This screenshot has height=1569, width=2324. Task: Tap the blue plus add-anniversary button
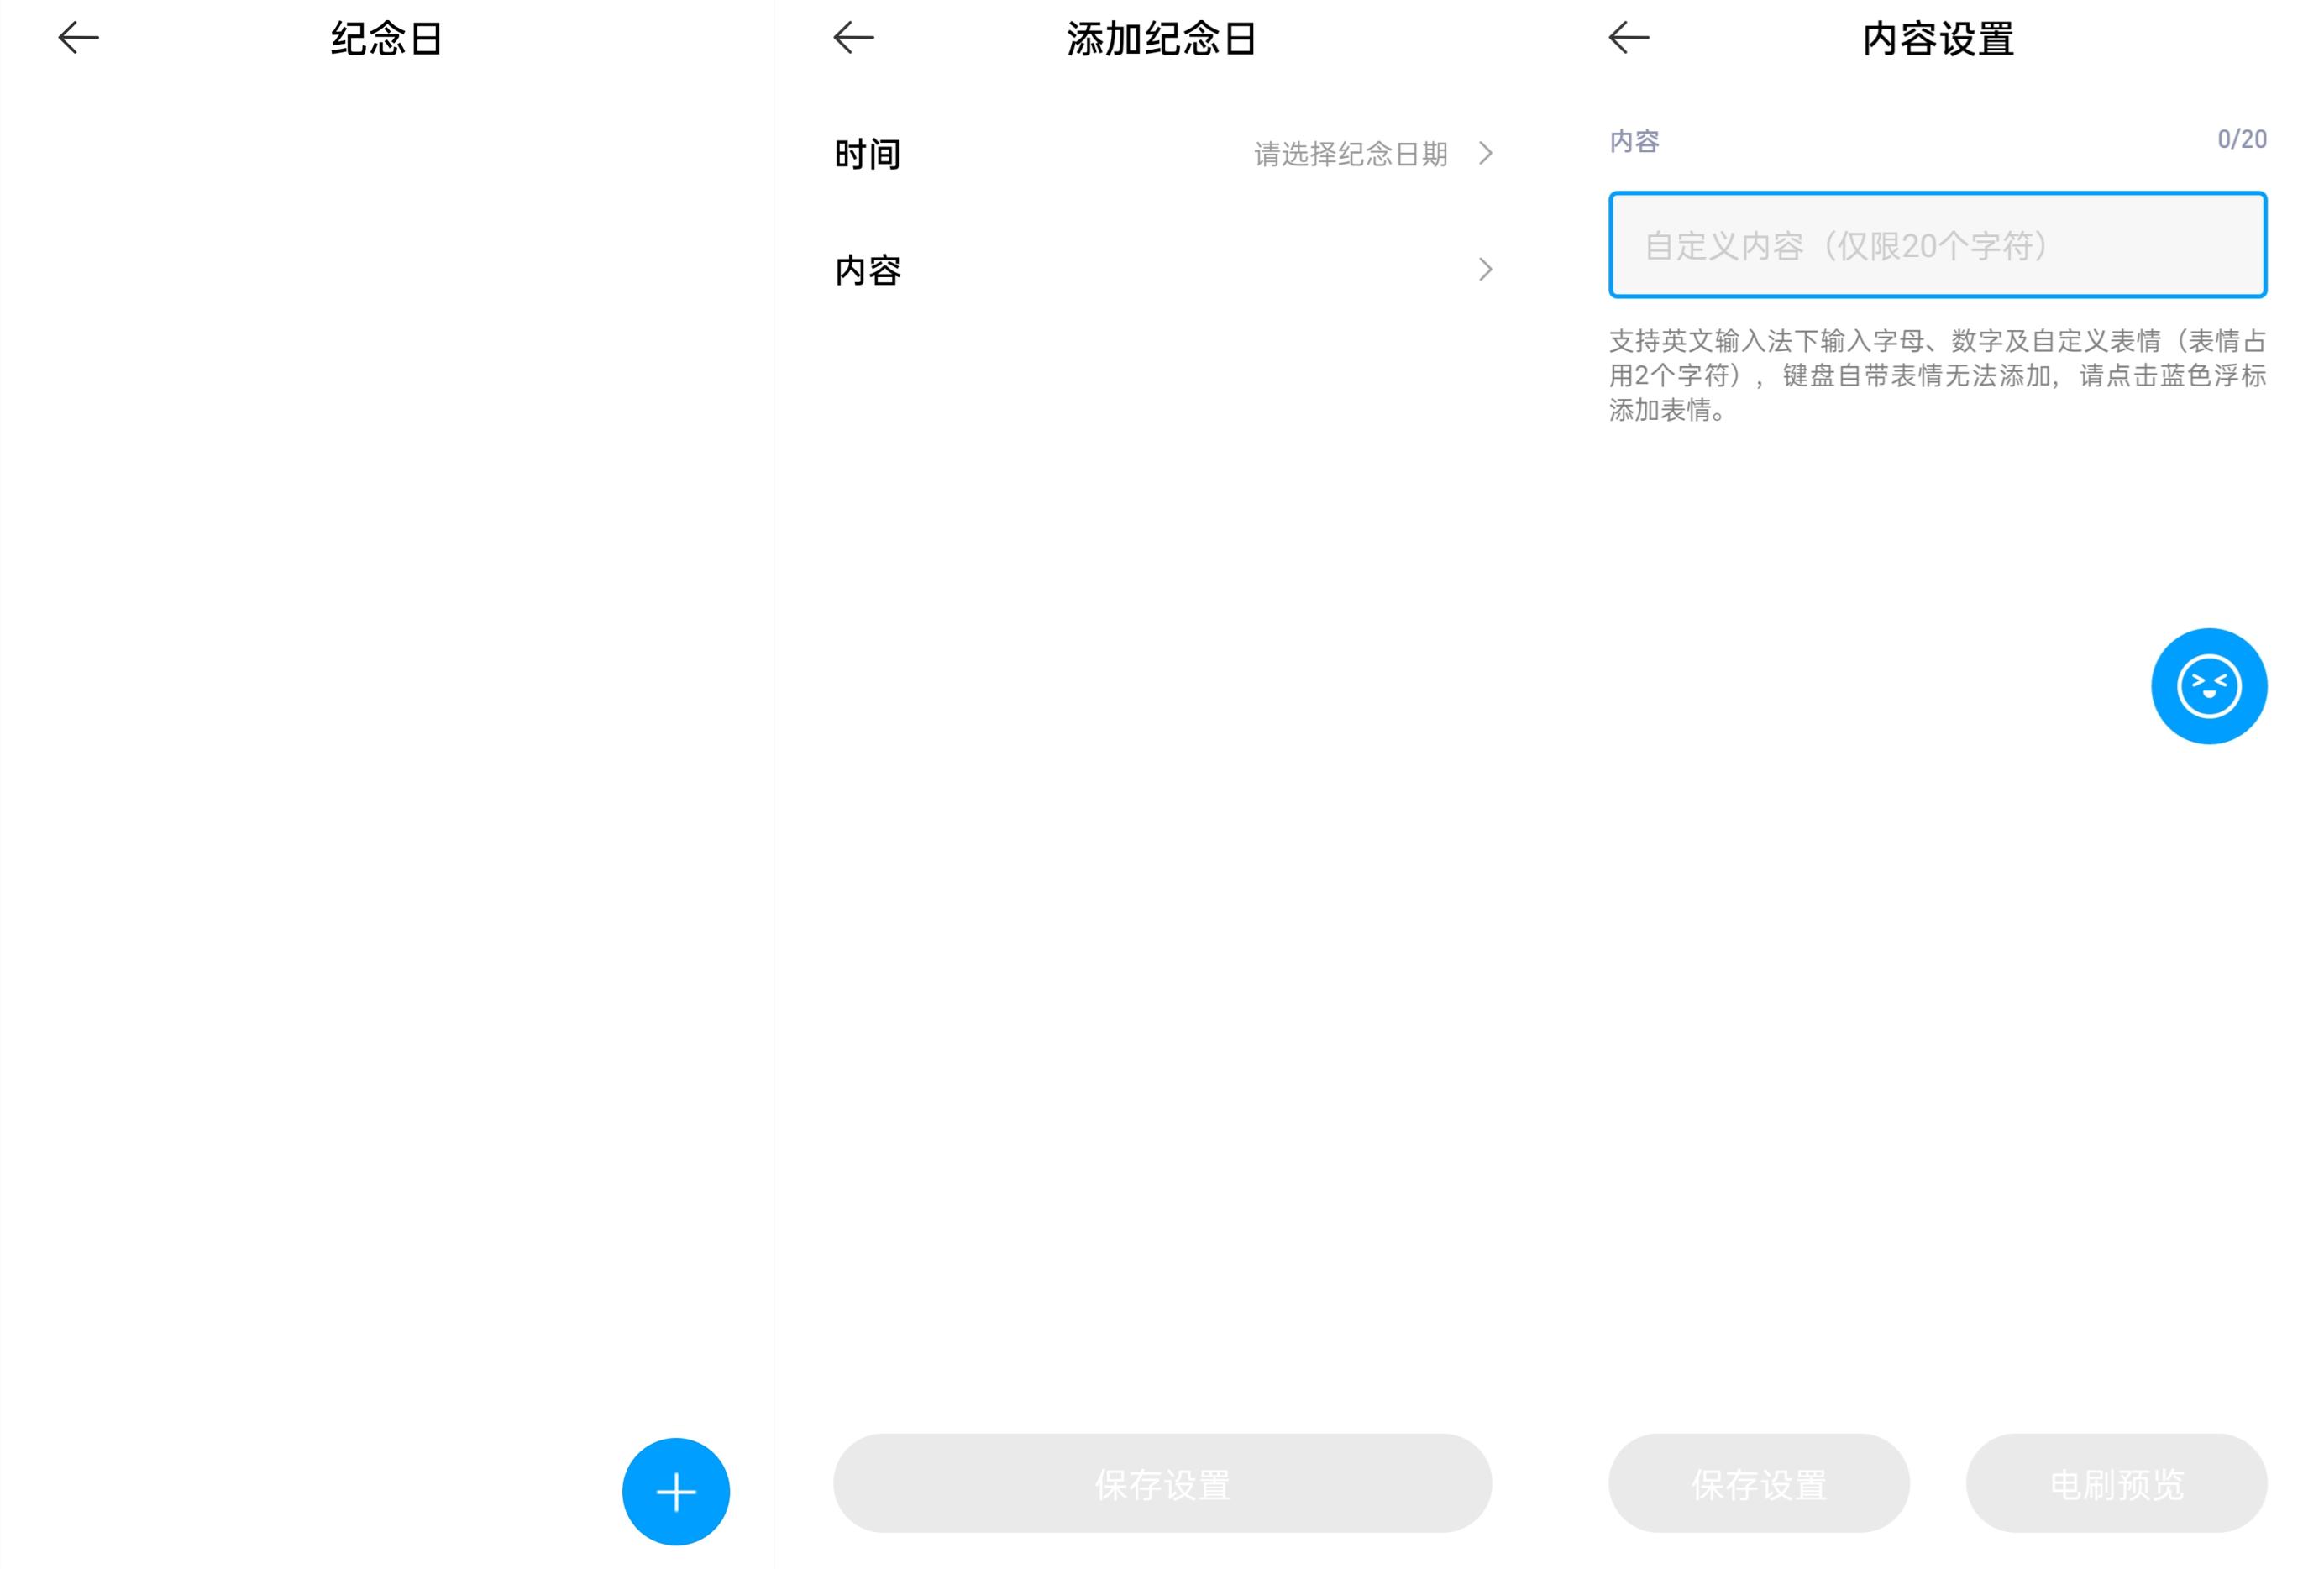(x=675, y=1491)
